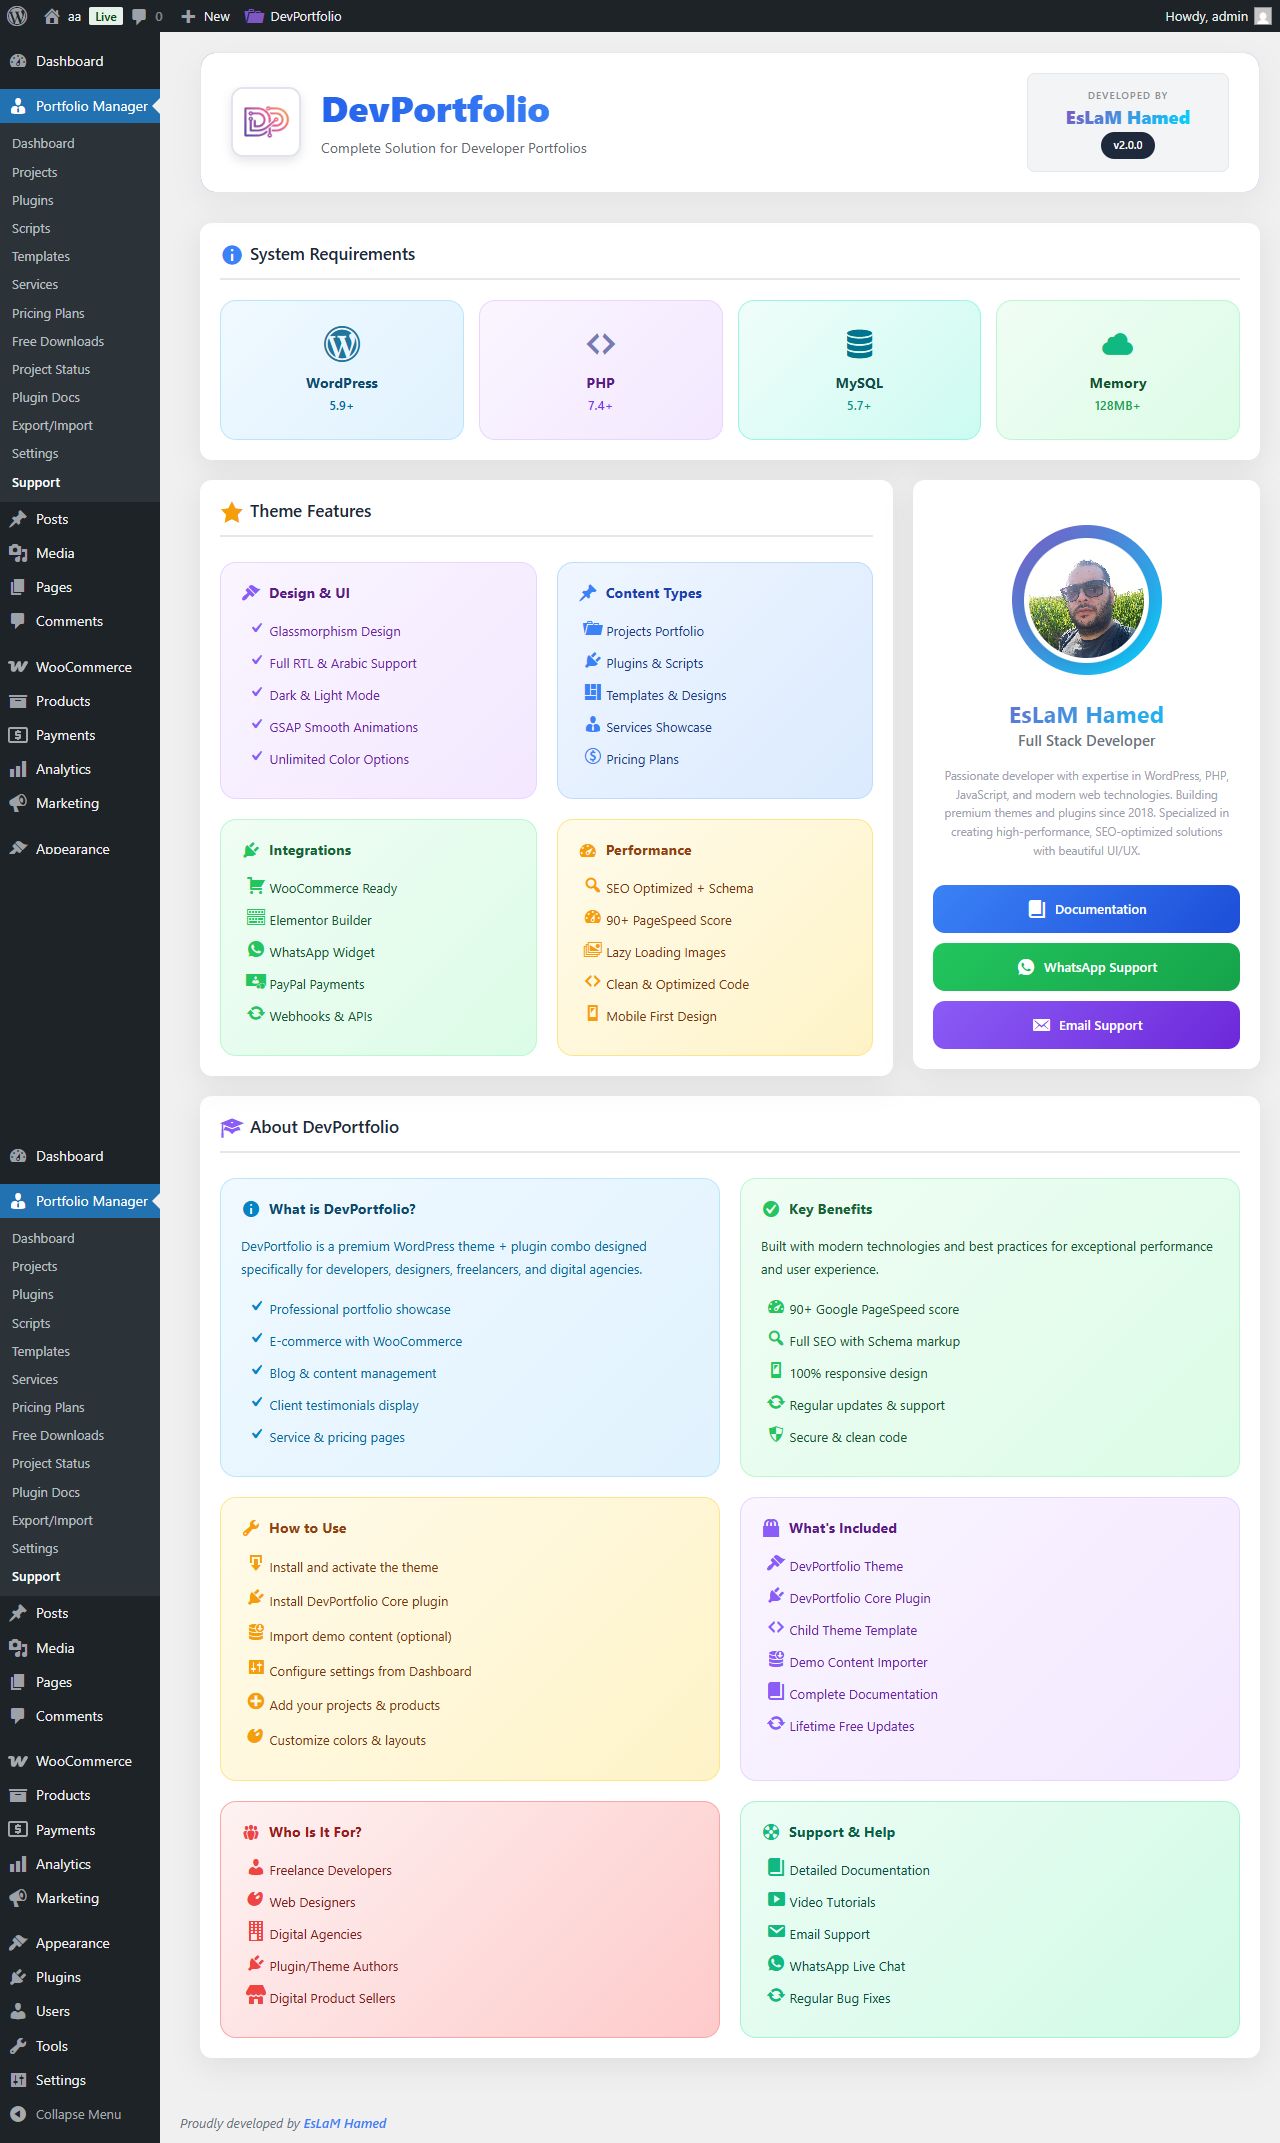1280x2143 pixels.
Task: Click the life ring icon beside Support & Help
Action: pyautogui.click(x=771, y=1832)
